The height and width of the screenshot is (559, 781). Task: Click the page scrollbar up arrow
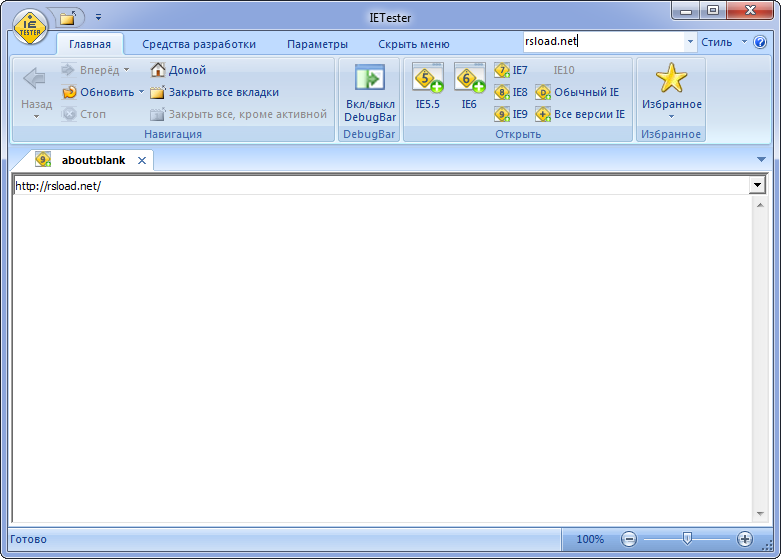pos(760,205)
